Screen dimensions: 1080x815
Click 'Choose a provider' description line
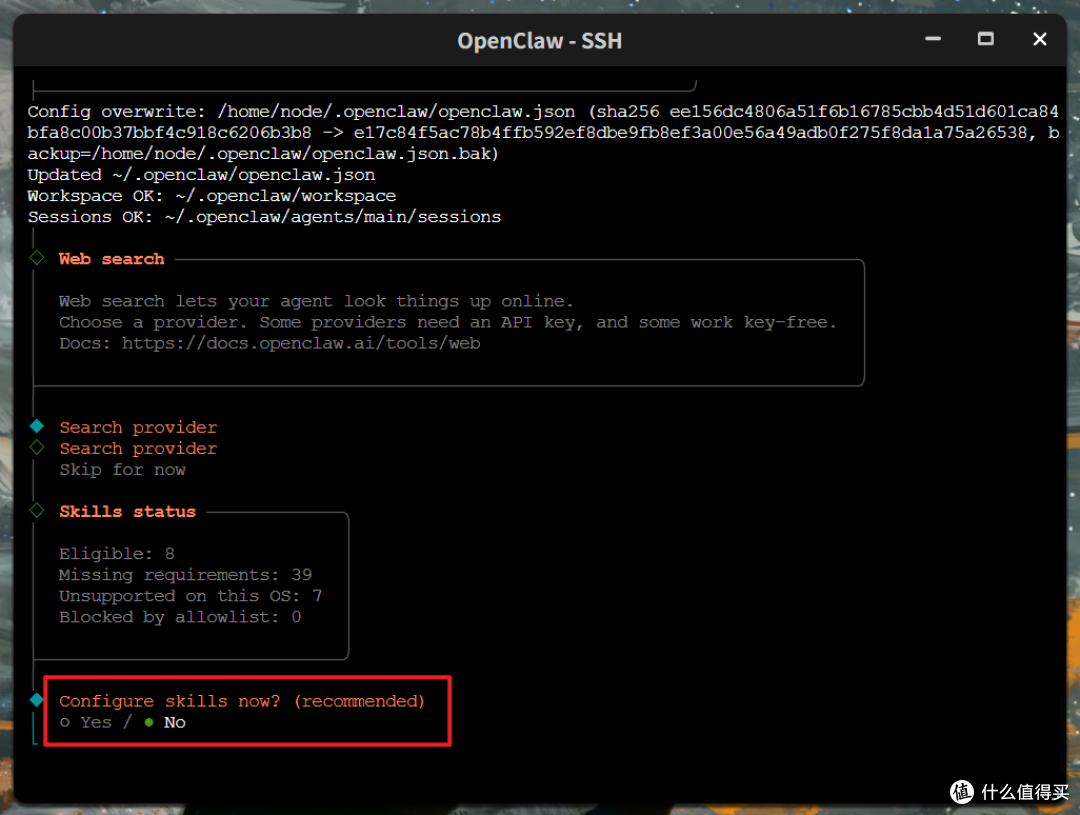[x=447, y=322]
